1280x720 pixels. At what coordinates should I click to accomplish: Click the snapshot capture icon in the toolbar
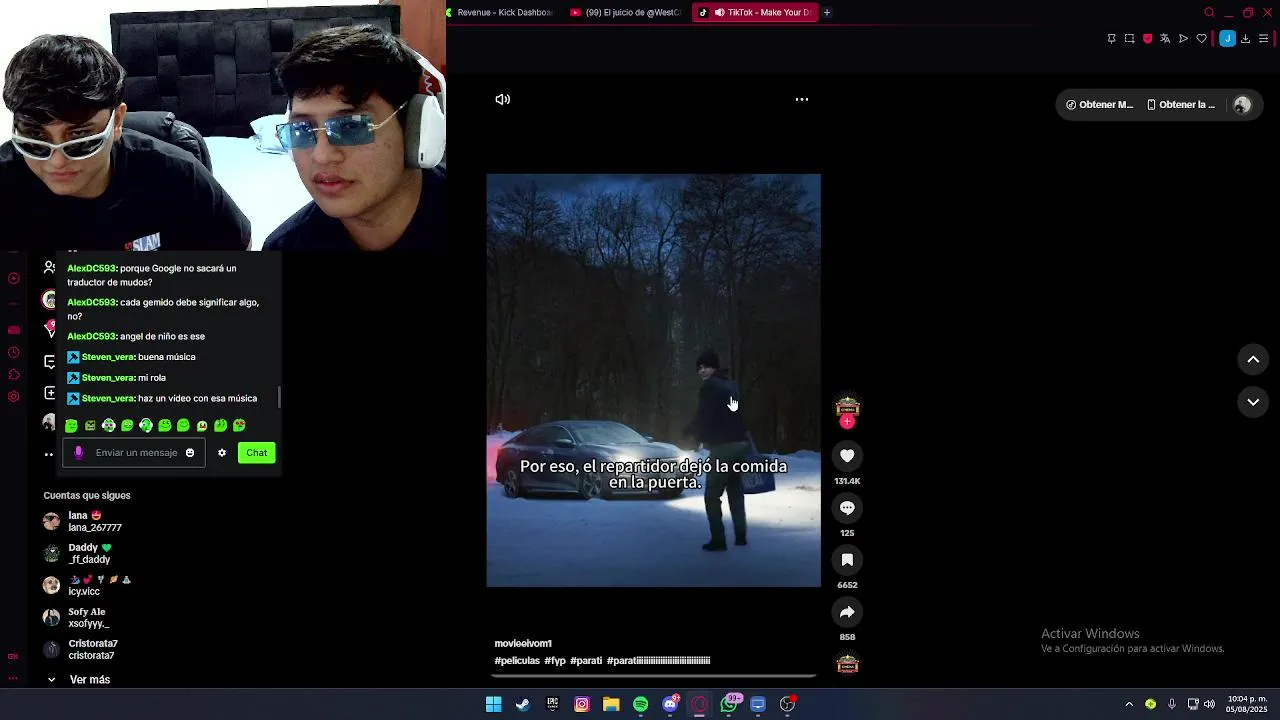1129,38
